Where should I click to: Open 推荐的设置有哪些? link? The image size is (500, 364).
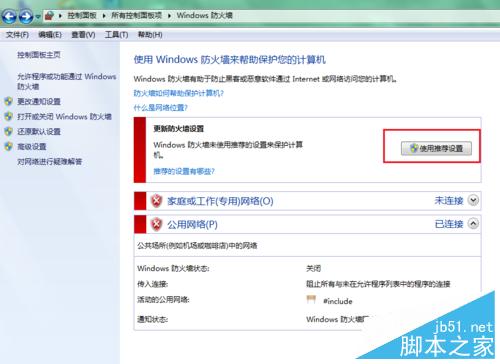click(184, 171)
